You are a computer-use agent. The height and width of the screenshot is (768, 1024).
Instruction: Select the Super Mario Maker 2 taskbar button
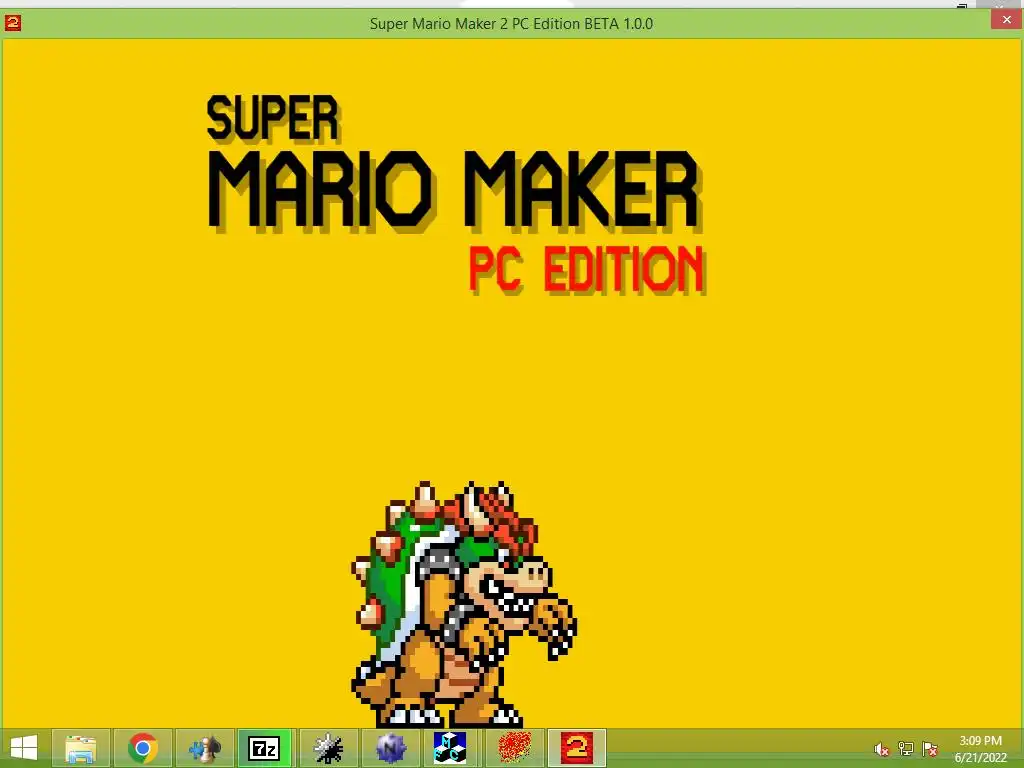point(577,748)
